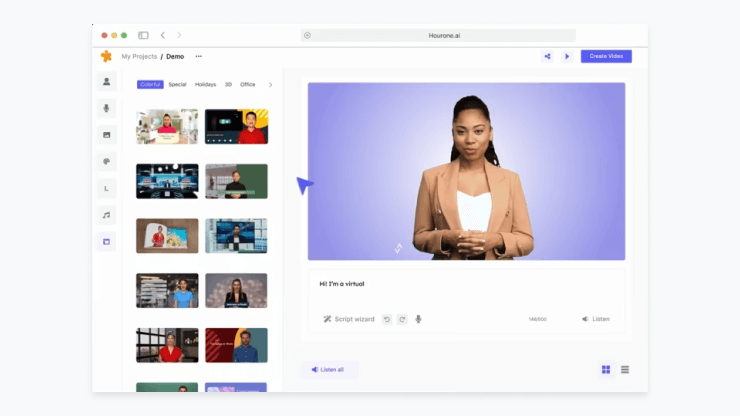
Task: Toggle the browser sidebar panel icon
Action: tap(143, 35)
